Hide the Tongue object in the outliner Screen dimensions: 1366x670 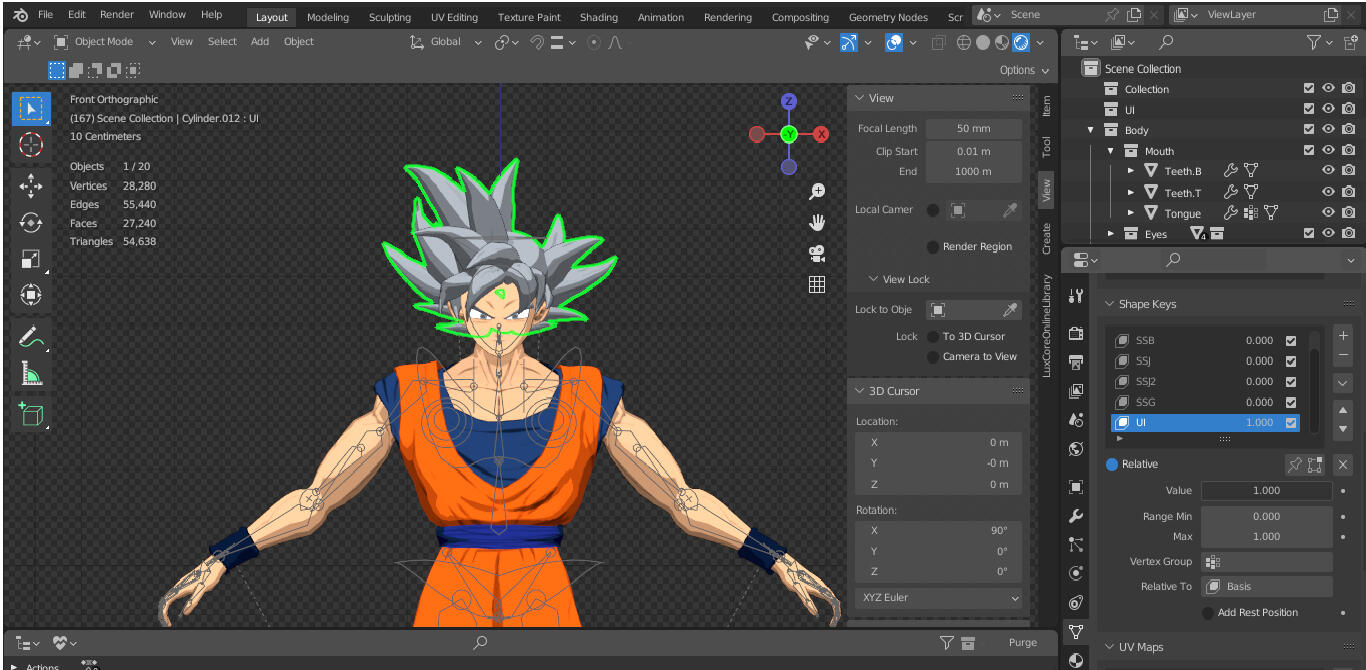[1327, 212]
